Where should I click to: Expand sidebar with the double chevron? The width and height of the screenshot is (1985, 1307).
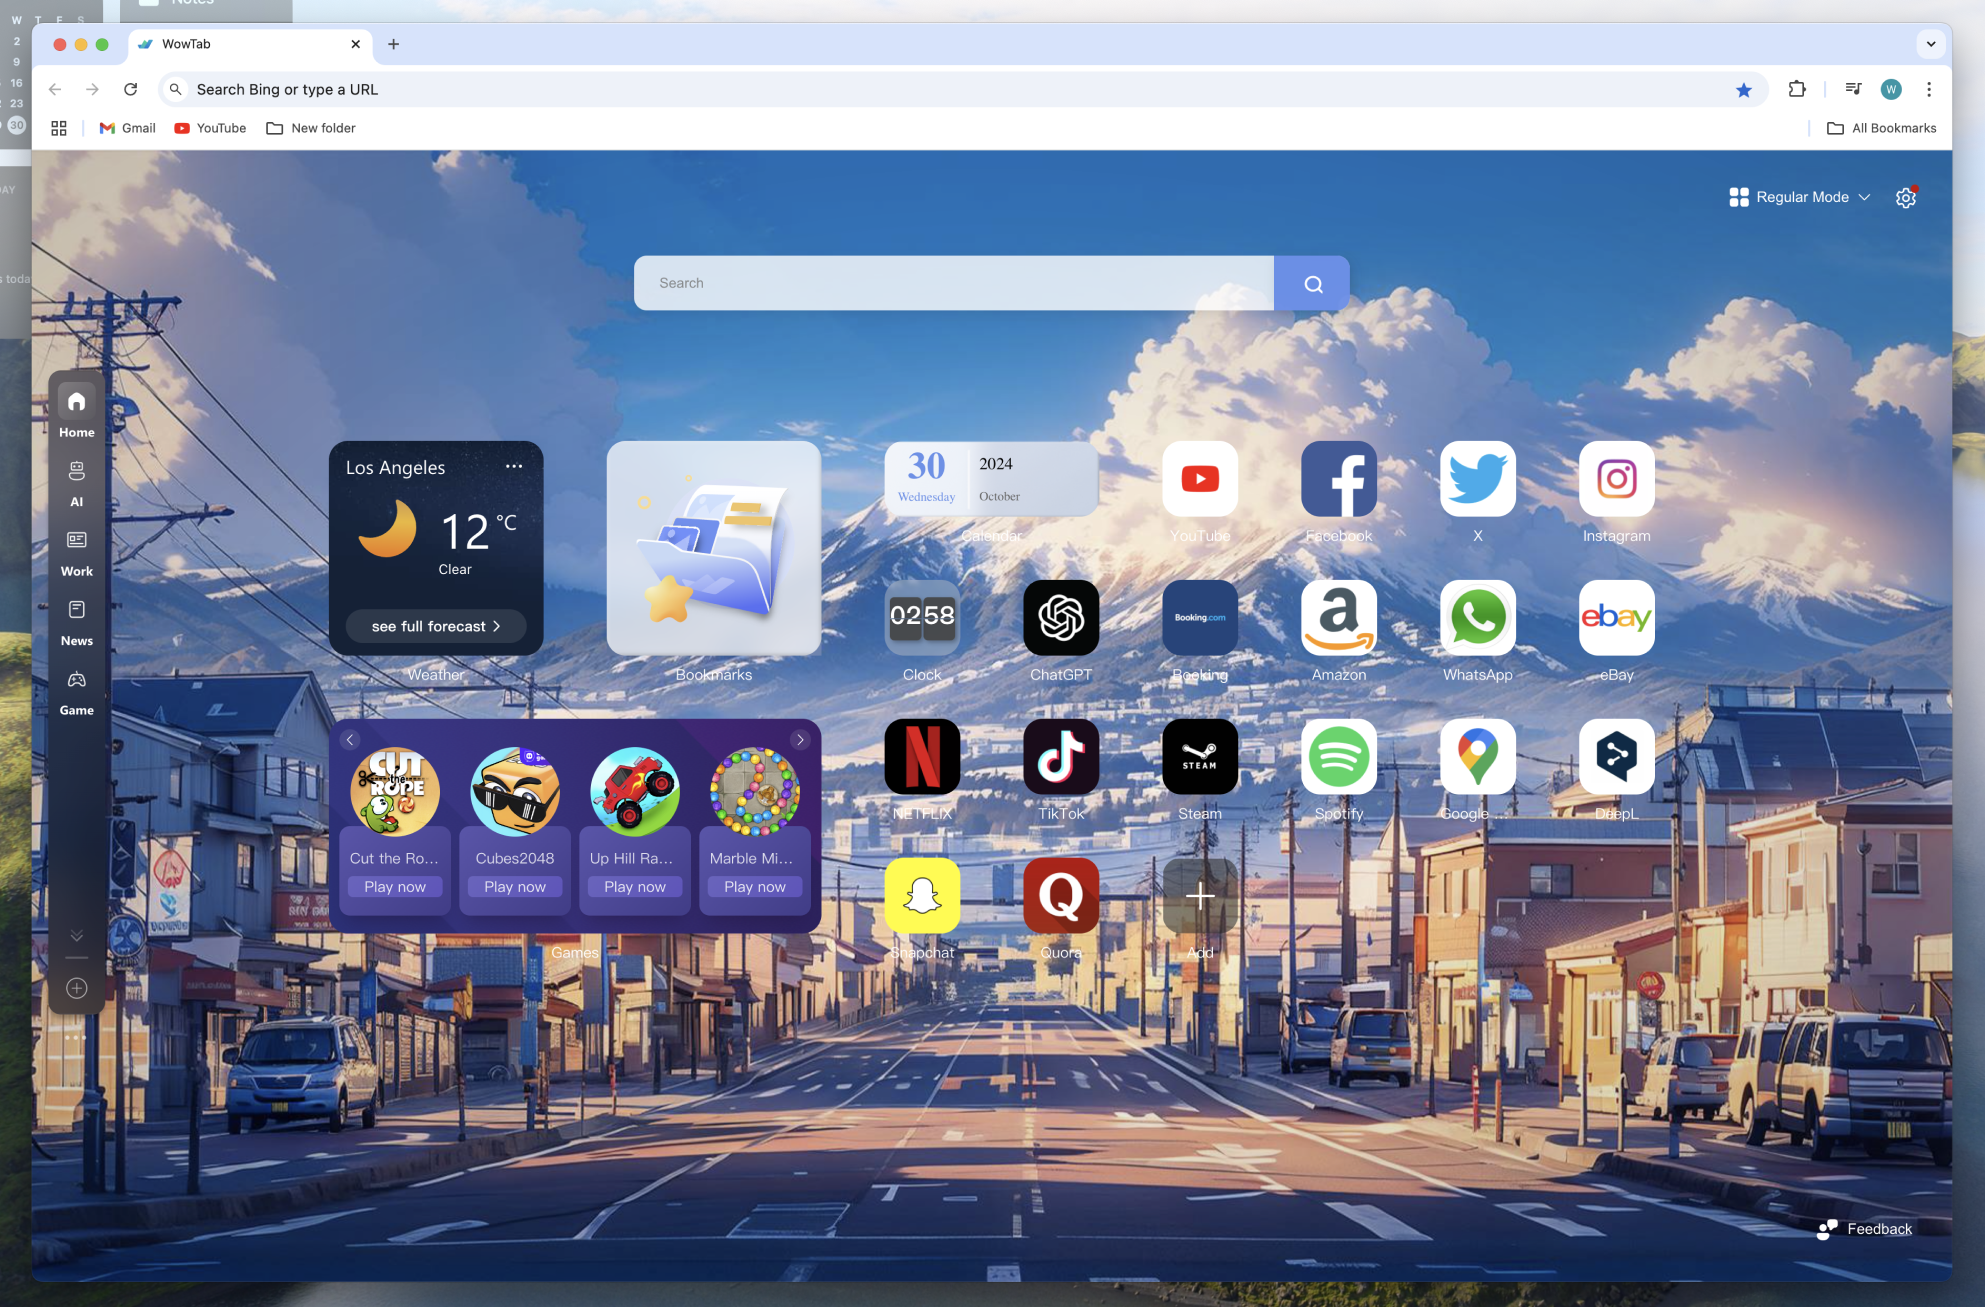tap(77, 936)
